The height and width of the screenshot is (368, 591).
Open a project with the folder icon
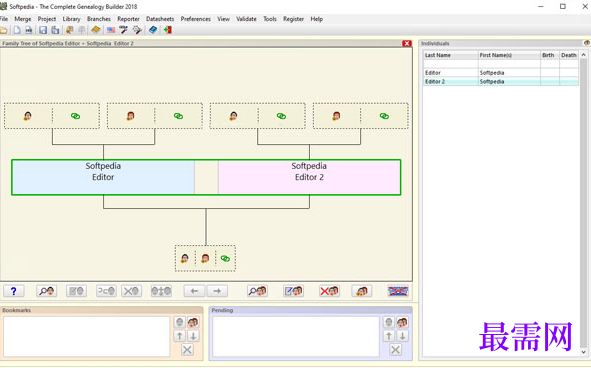[3, 30]
